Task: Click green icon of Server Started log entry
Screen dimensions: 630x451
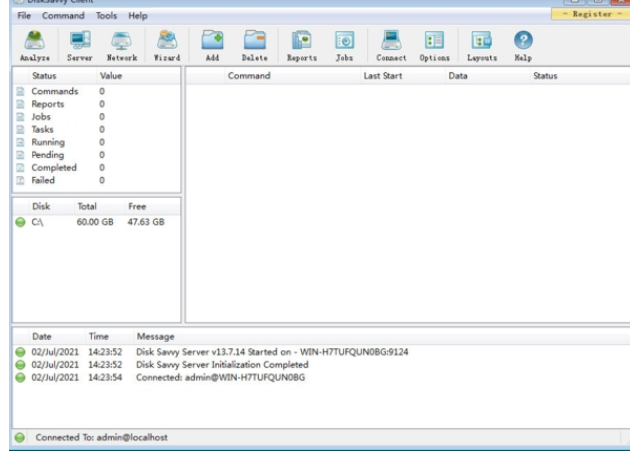Action: (20, 352)
